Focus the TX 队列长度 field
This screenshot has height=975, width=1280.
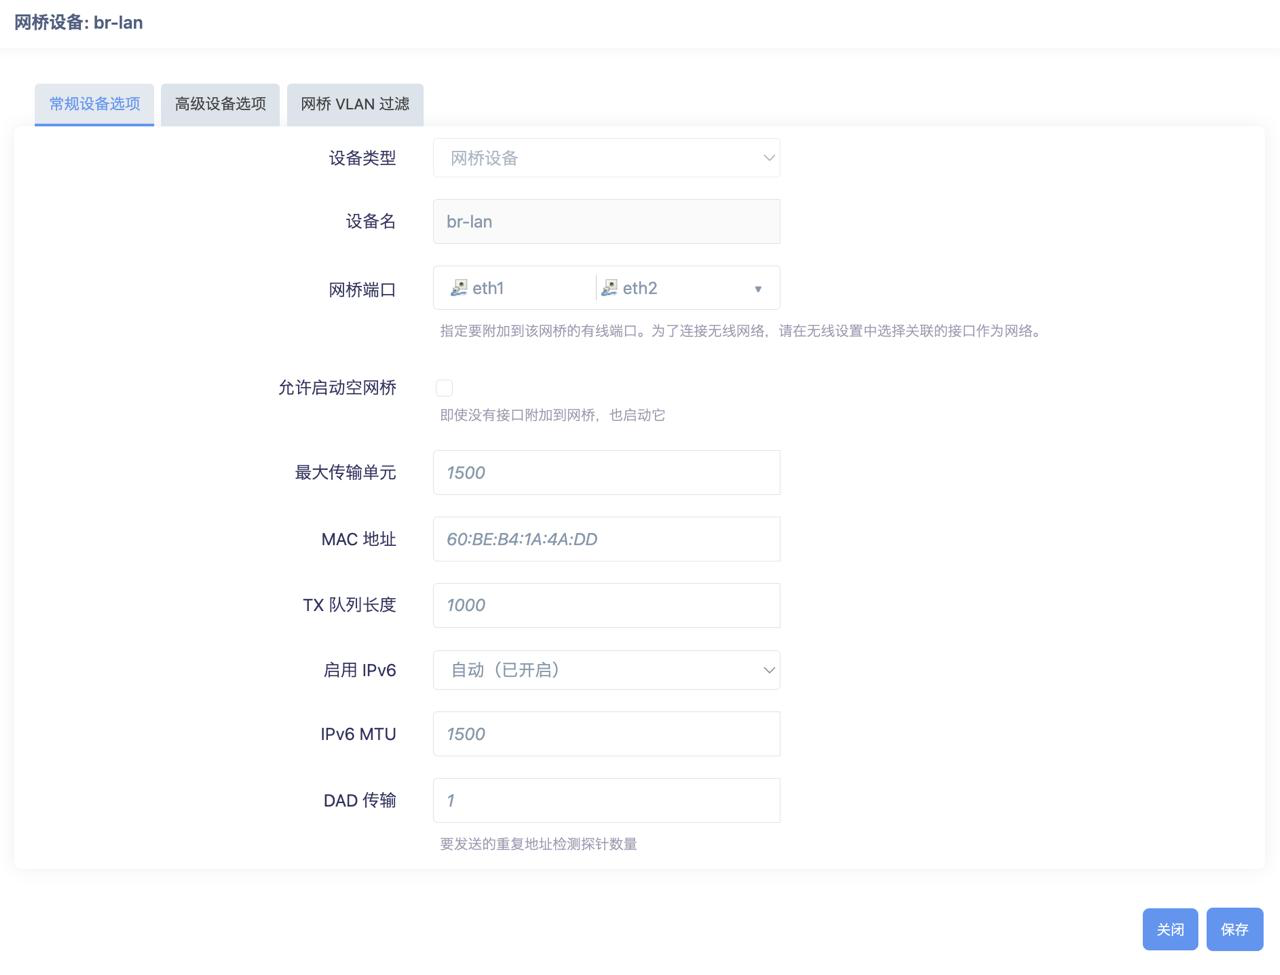tap(606, 605)
